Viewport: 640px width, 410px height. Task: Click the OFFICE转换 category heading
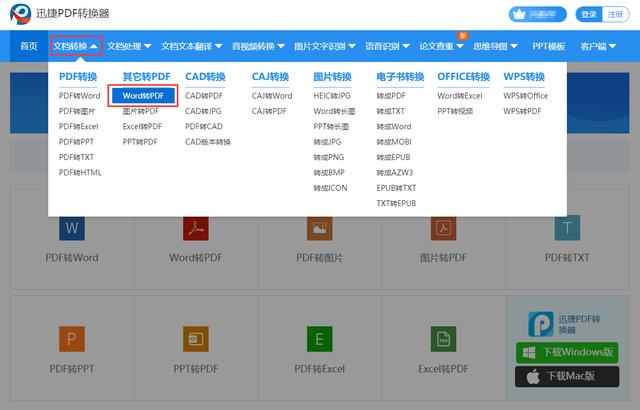pyautogui.click(x=463, y=77)
